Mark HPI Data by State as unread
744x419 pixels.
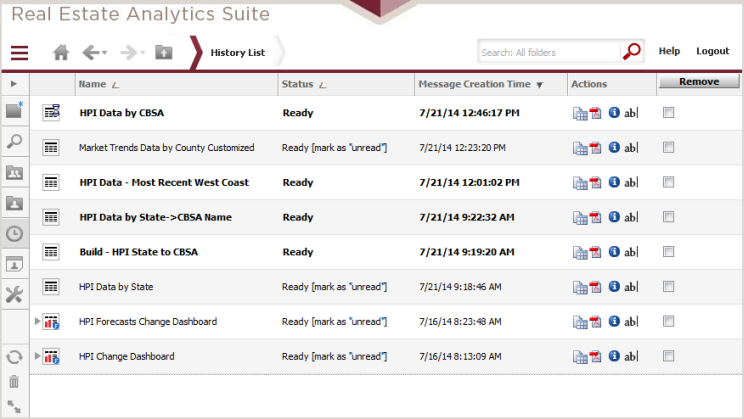[x=349, y=287]
